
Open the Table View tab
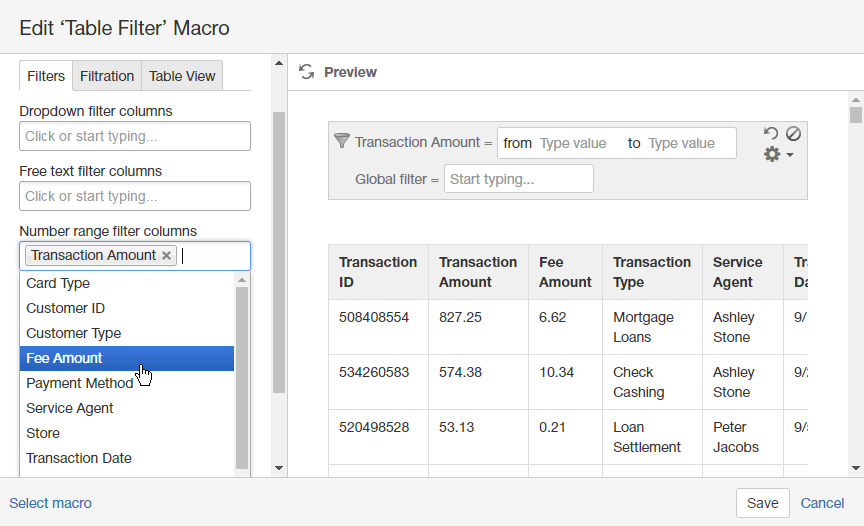pyautogui.click(x=181, y=76)
